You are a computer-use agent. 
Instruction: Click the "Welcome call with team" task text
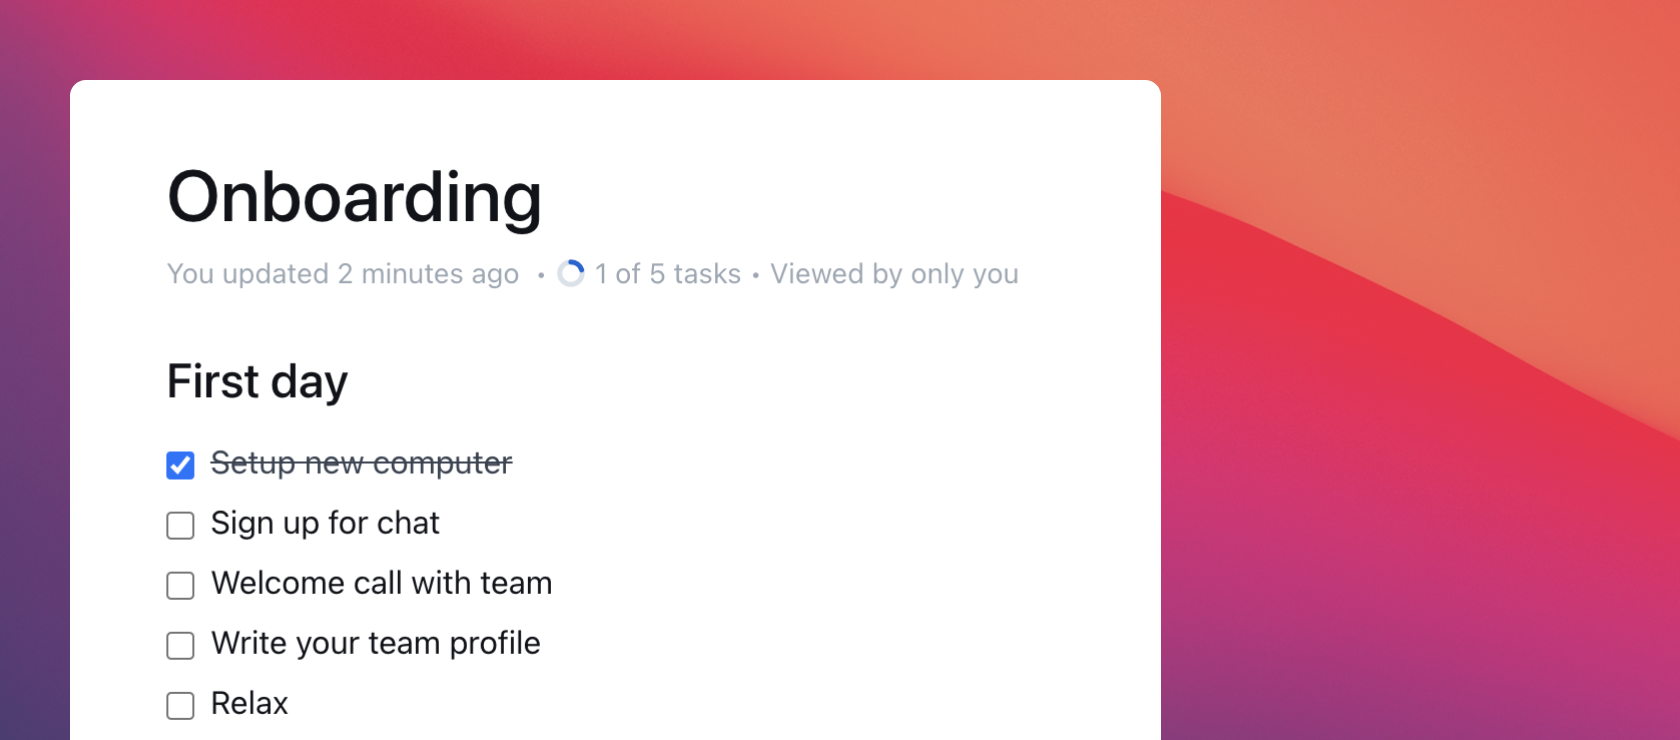click(x=381, y=584)
